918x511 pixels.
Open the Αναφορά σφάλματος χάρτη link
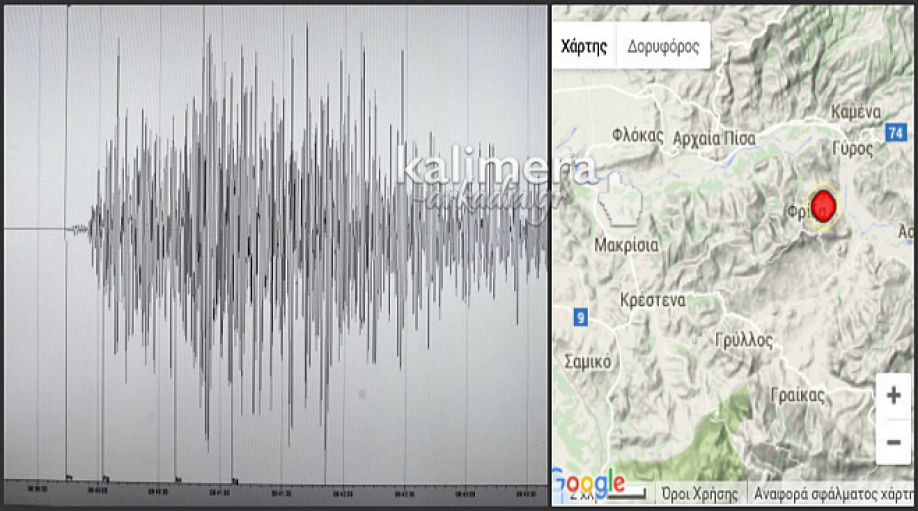(x=832, y=494)
